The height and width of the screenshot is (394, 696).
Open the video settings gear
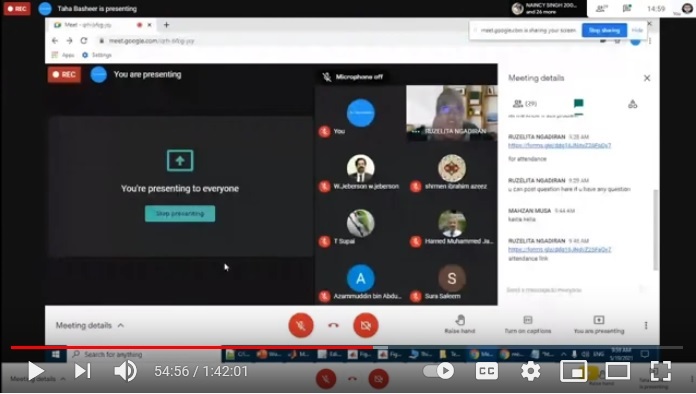[x=530, y=371]
